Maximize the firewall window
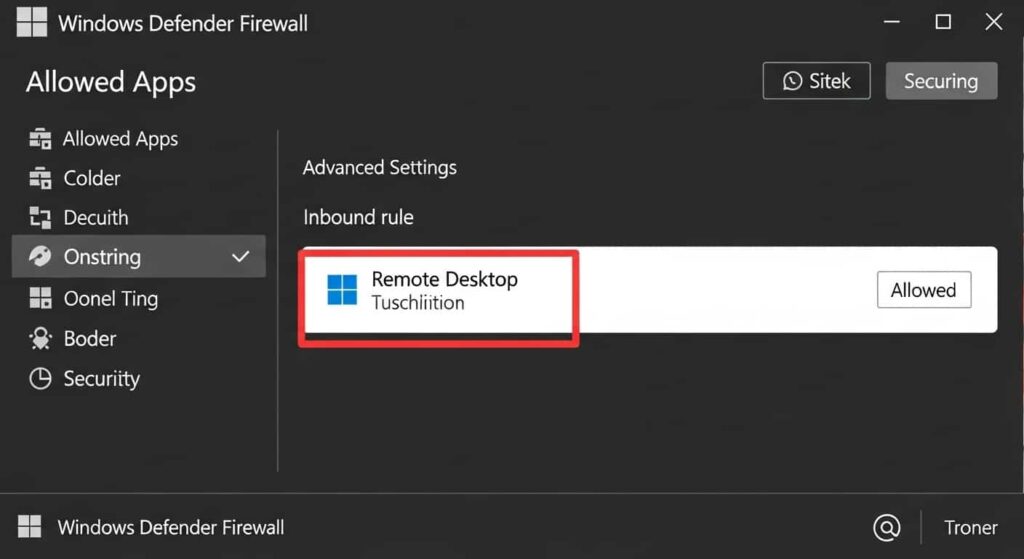 [943, 22]
